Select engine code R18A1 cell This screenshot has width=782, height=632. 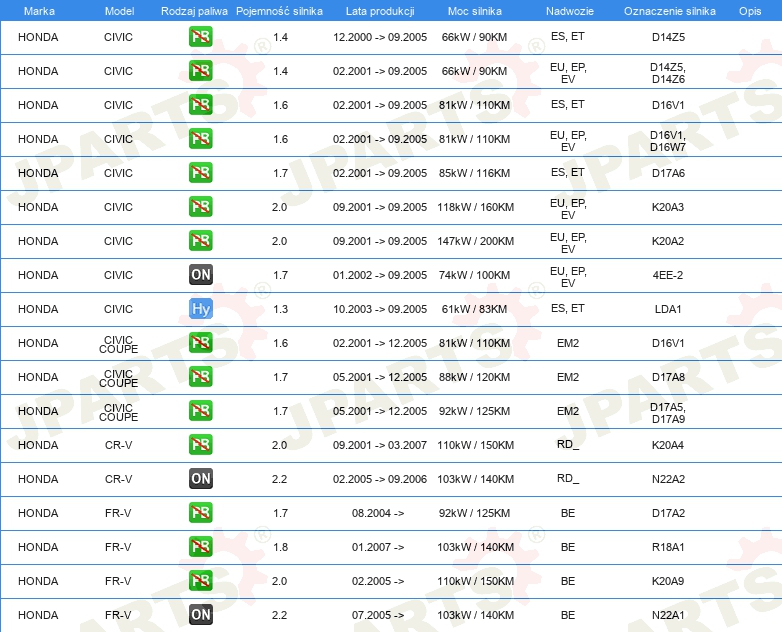[668, 547]
